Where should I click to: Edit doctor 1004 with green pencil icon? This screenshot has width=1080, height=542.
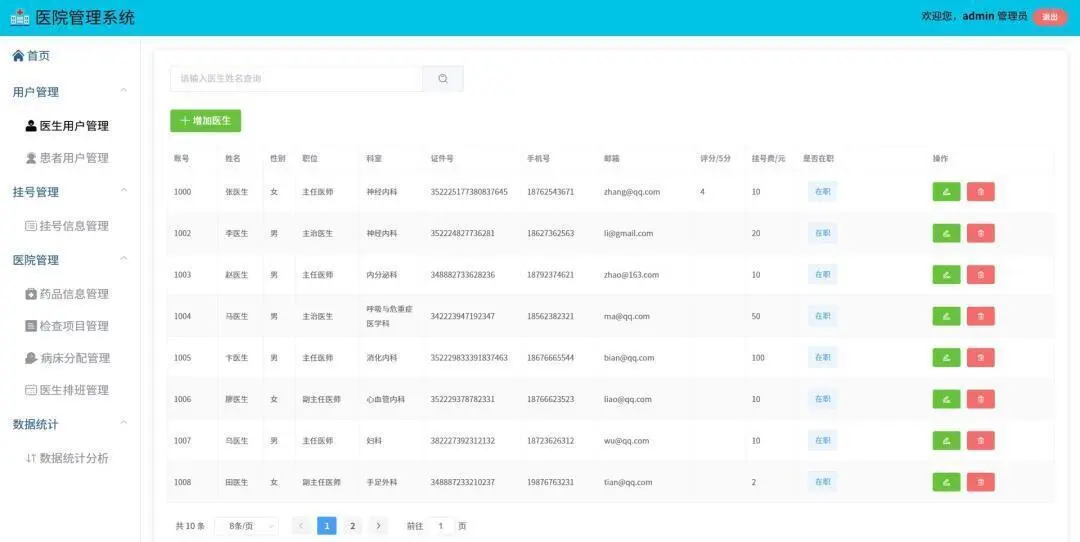(946, 316)
